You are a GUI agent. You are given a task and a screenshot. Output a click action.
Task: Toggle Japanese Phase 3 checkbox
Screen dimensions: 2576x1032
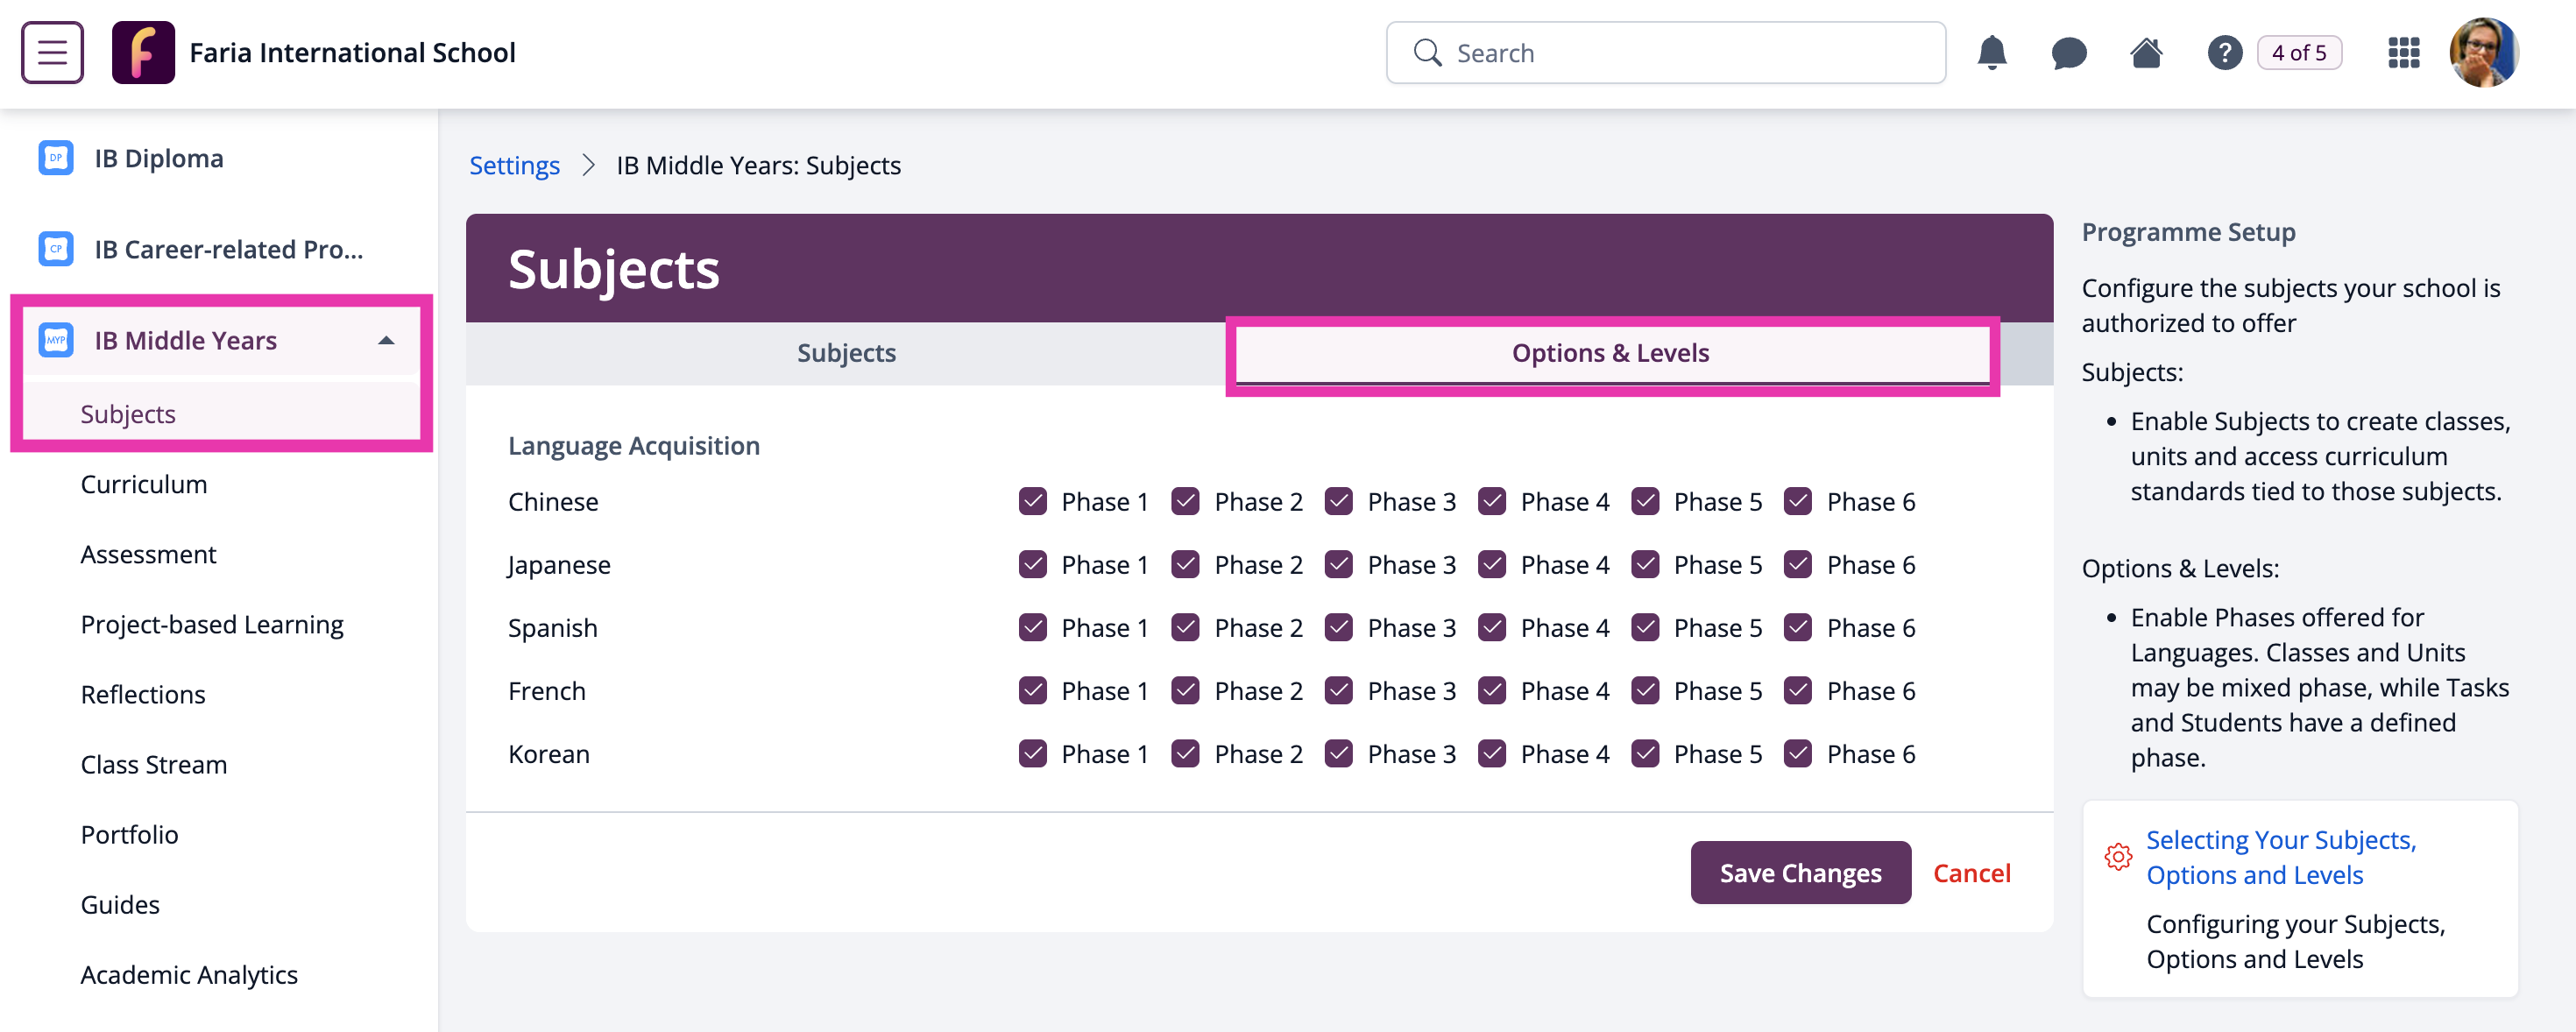pos(1338,564)
